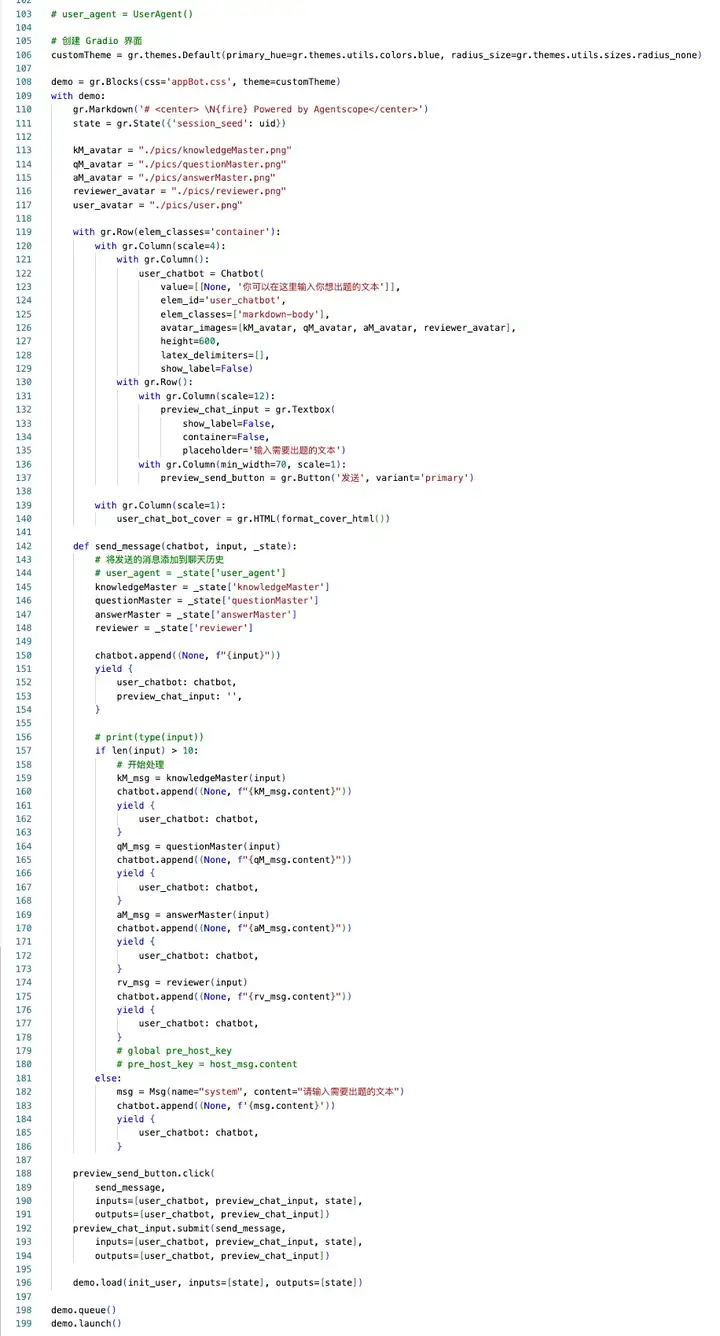This screenshot has width=720, height=1336.
Task: Click the 'preview_send_button.click(' line
Action: pyautogui.click(x=143, y=1172)
